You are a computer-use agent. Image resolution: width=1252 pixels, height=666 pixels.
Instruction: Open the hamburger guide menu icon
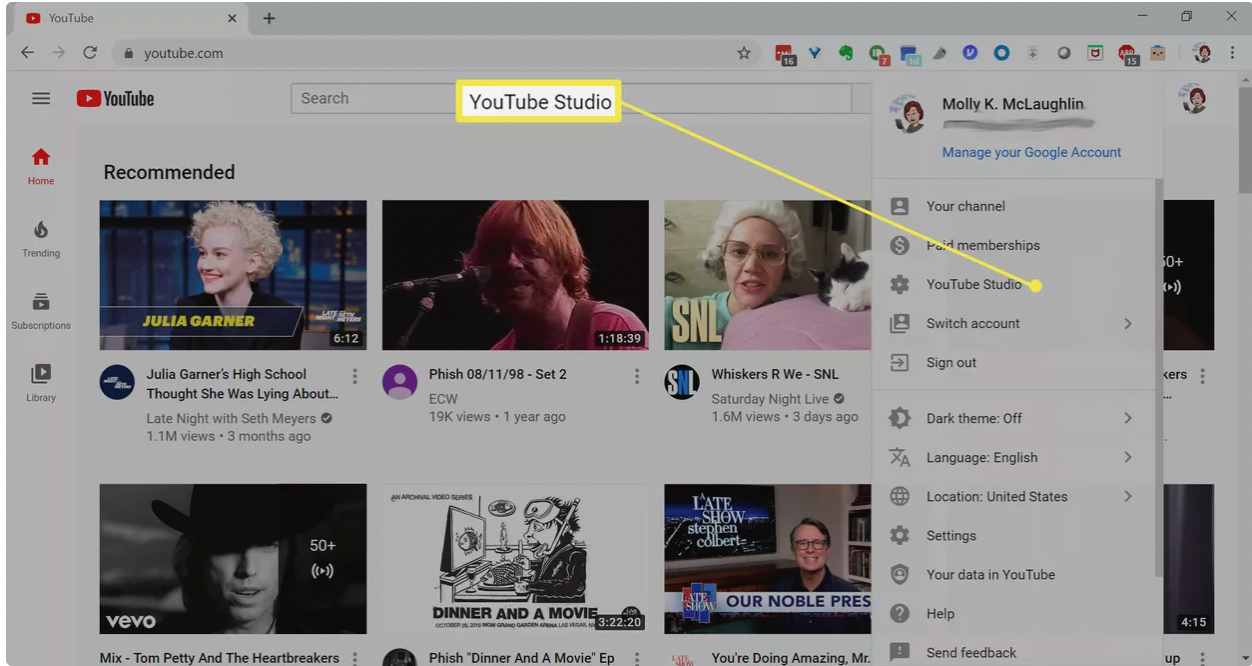[x=41, y=98]
